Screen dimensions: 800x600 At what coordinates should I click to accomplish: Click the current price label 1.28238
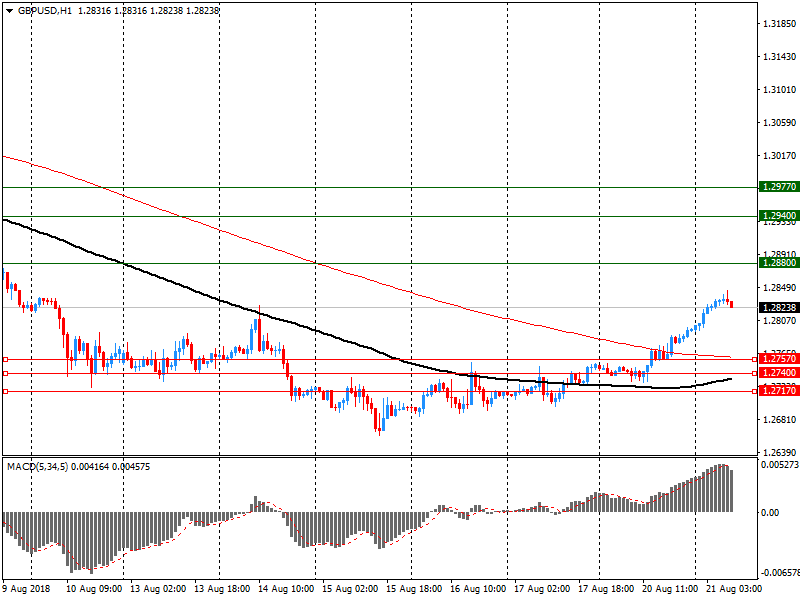779,307
